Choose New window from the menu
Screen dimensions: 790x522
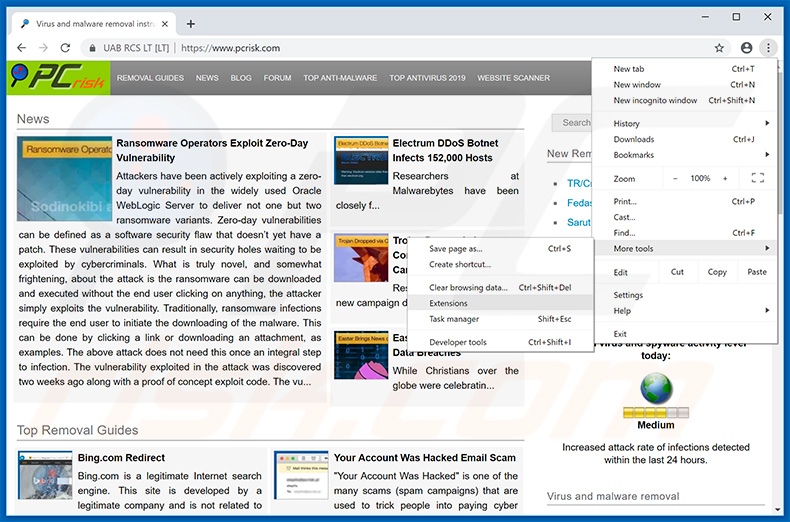[x=684, y=85]
